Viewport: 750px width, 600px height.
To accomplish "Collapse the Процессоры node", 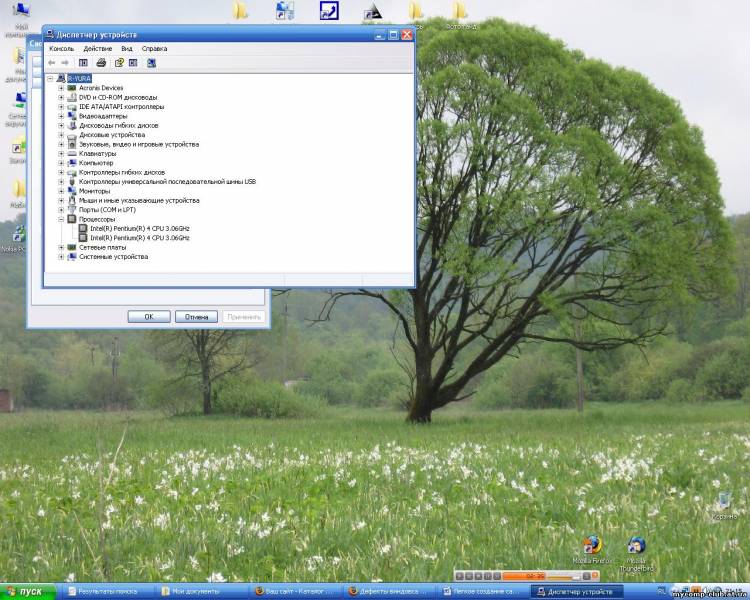I will [x=61, y=219].
